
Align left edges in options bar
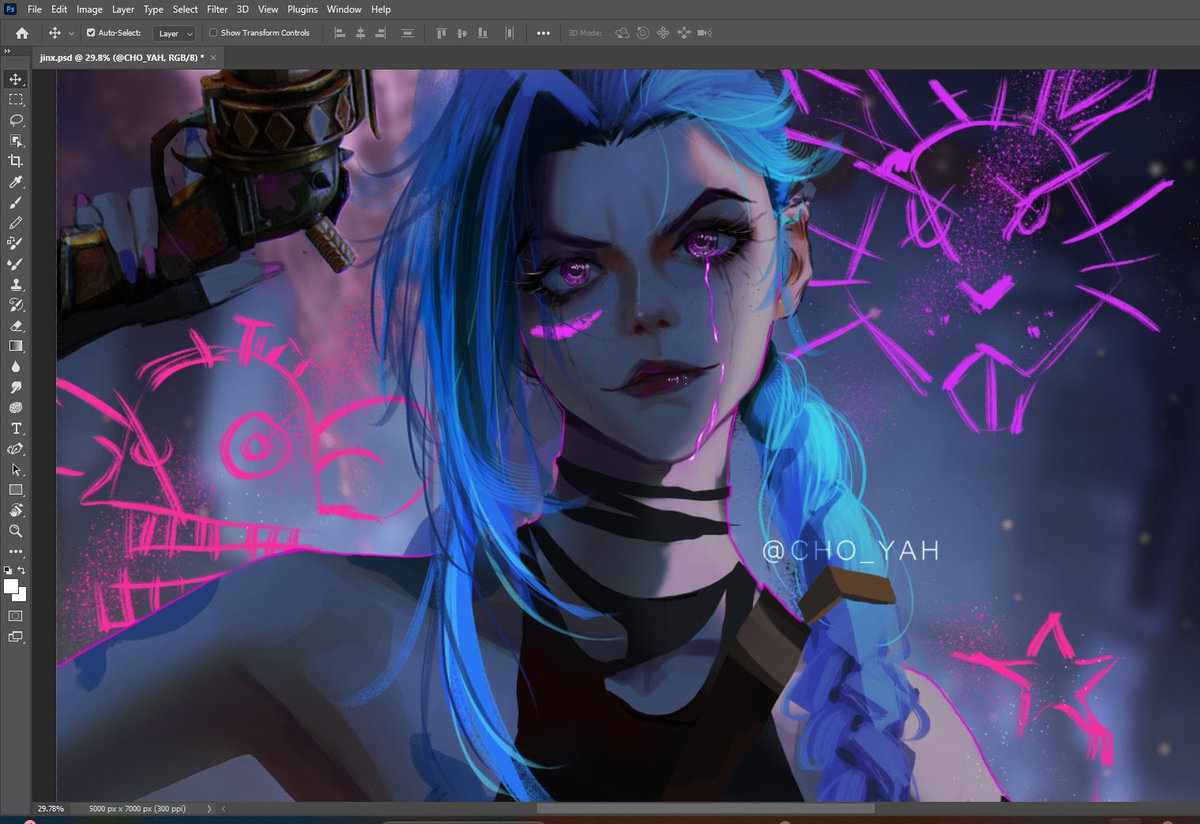339,33
